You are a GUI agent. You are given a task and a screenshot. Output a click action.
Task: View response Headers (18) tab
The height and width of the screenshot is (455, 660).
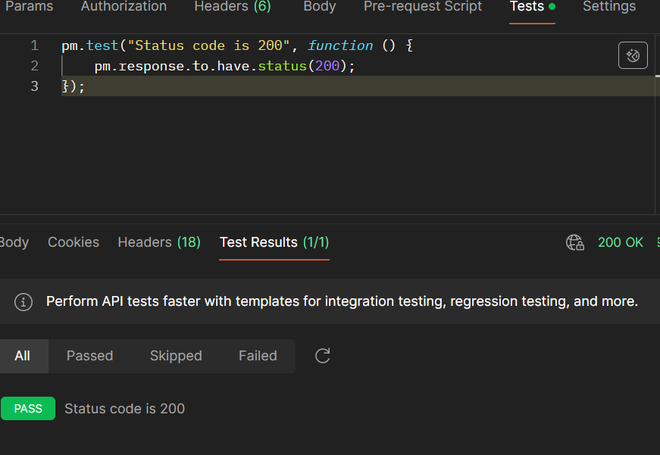point(159,242)
